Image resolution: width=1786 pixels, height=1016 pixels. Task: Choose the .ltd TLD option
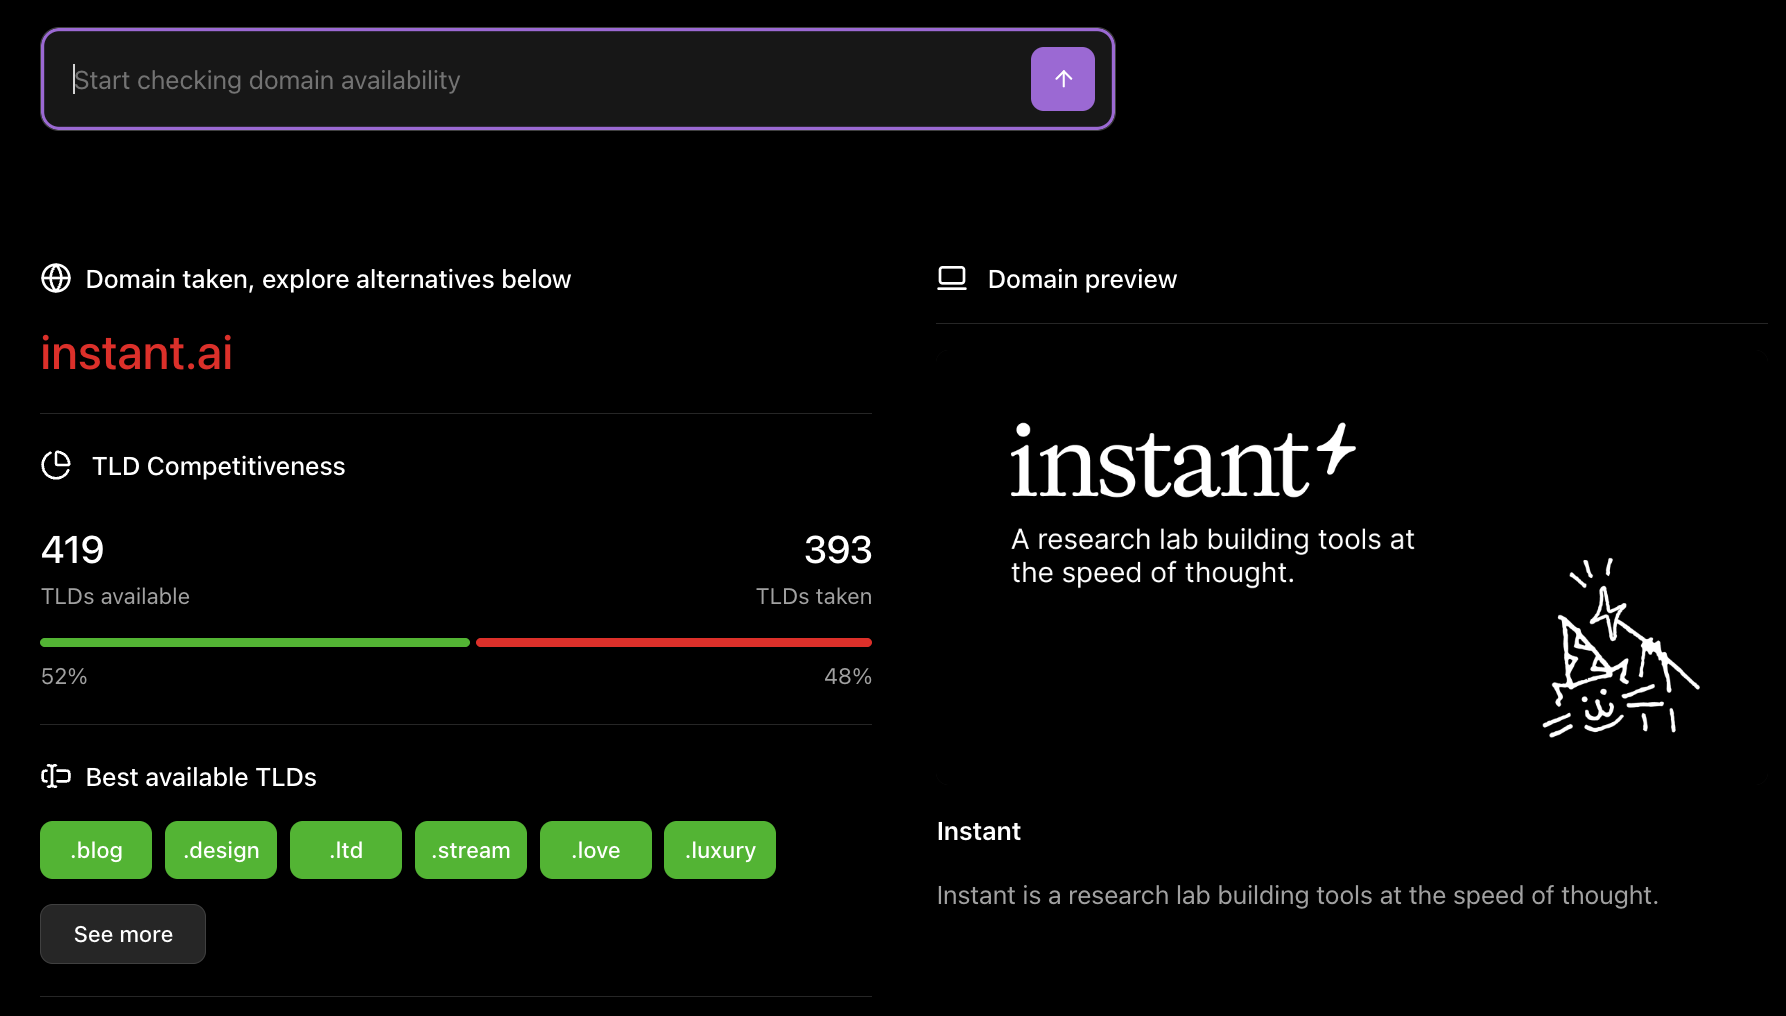pos(345,849)
